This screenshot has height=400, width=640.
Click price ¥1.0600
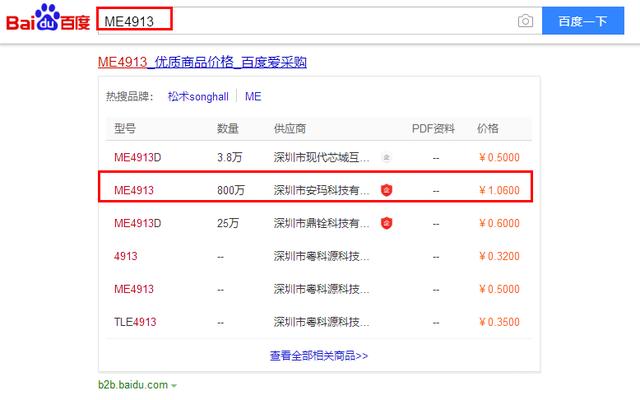pos(499,190)
